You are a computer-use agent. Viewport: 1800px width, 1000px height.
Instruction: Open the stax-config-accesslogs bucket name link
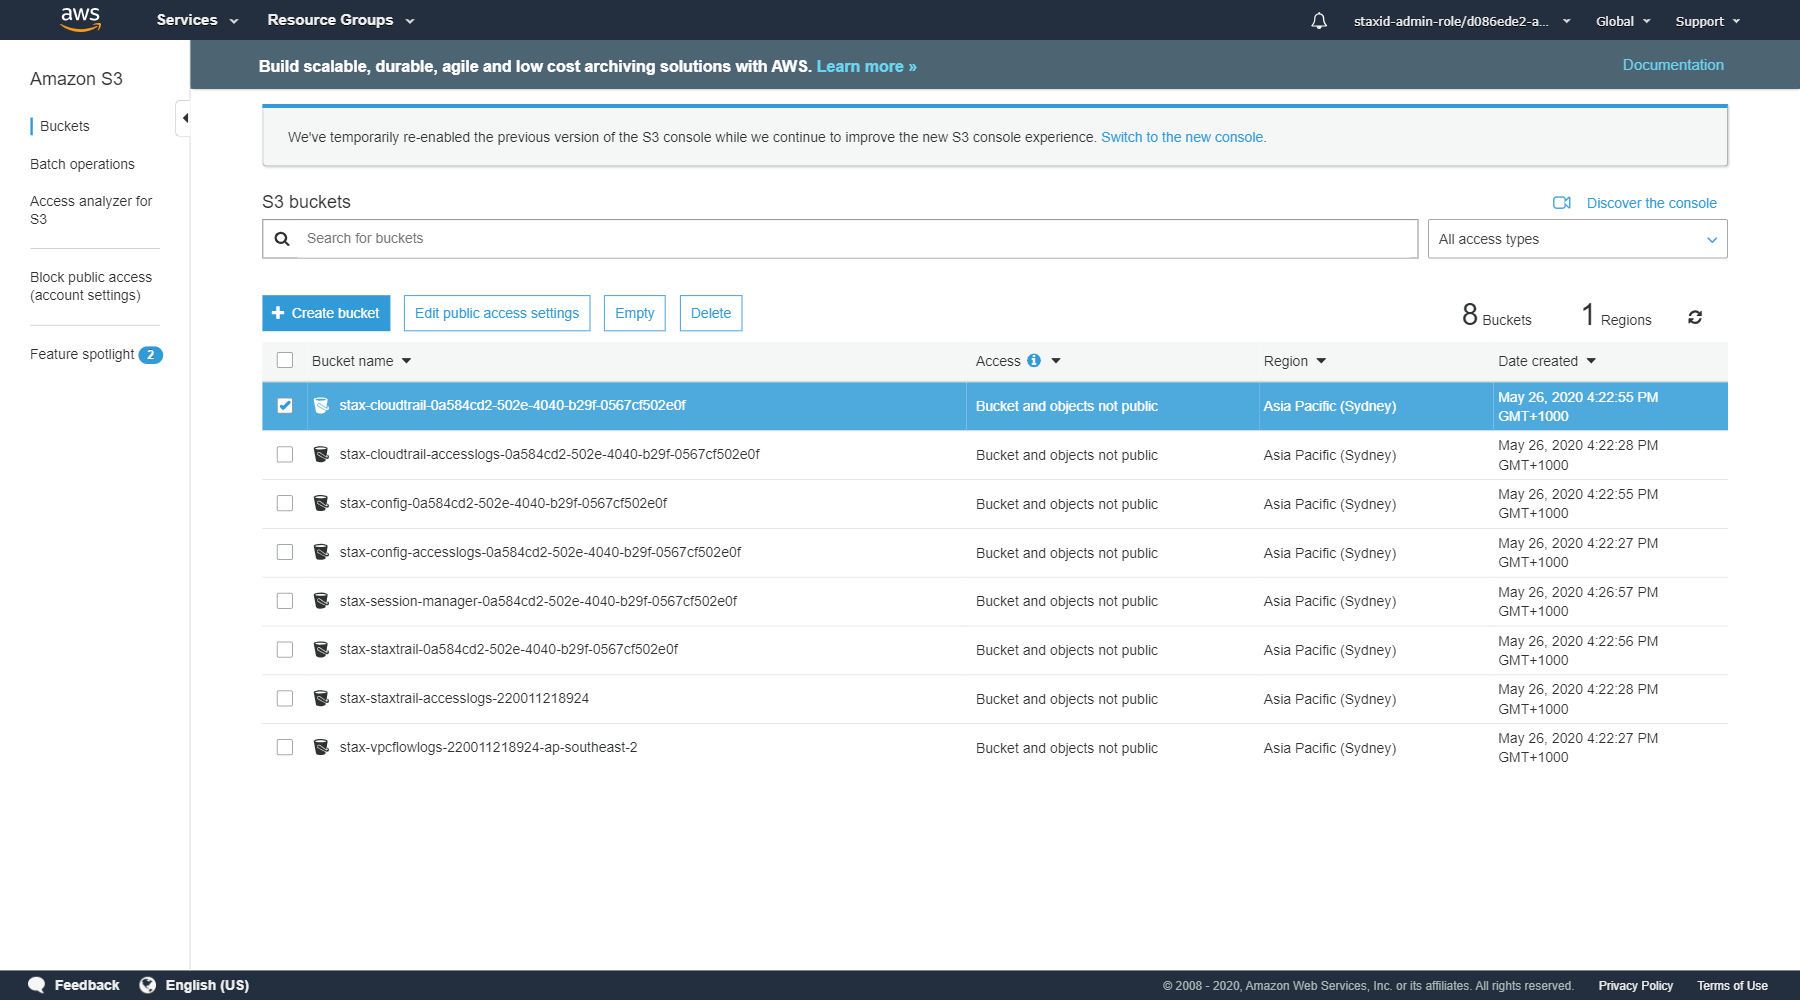540,552
